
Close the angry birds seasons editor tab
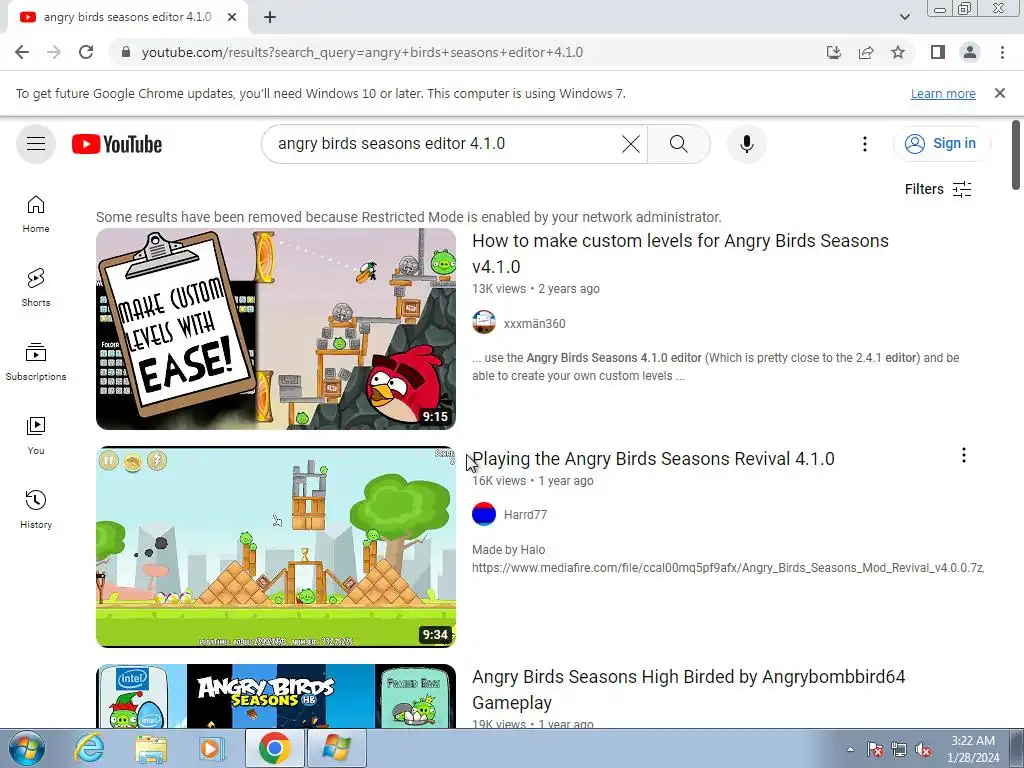click(232, 18)
